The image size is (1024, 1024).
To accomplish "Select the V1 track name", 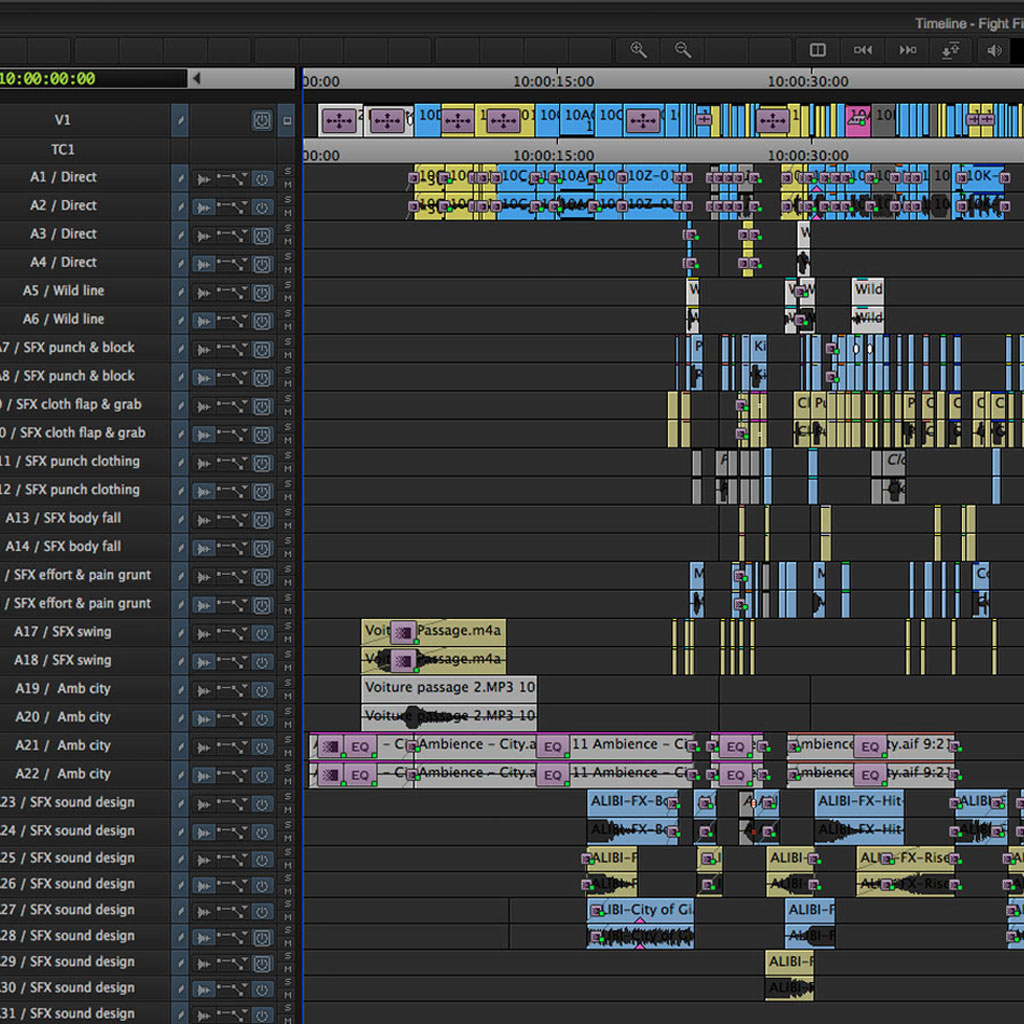I will tap(63, 120).
